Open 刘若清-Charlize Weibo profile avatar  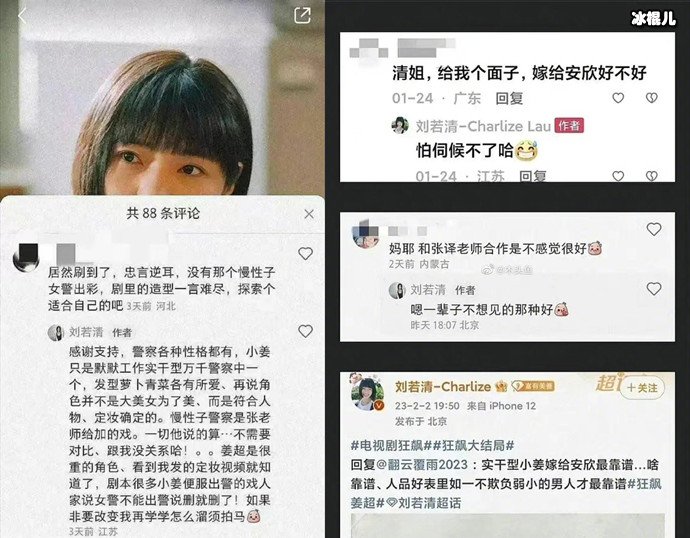point(367,393)
